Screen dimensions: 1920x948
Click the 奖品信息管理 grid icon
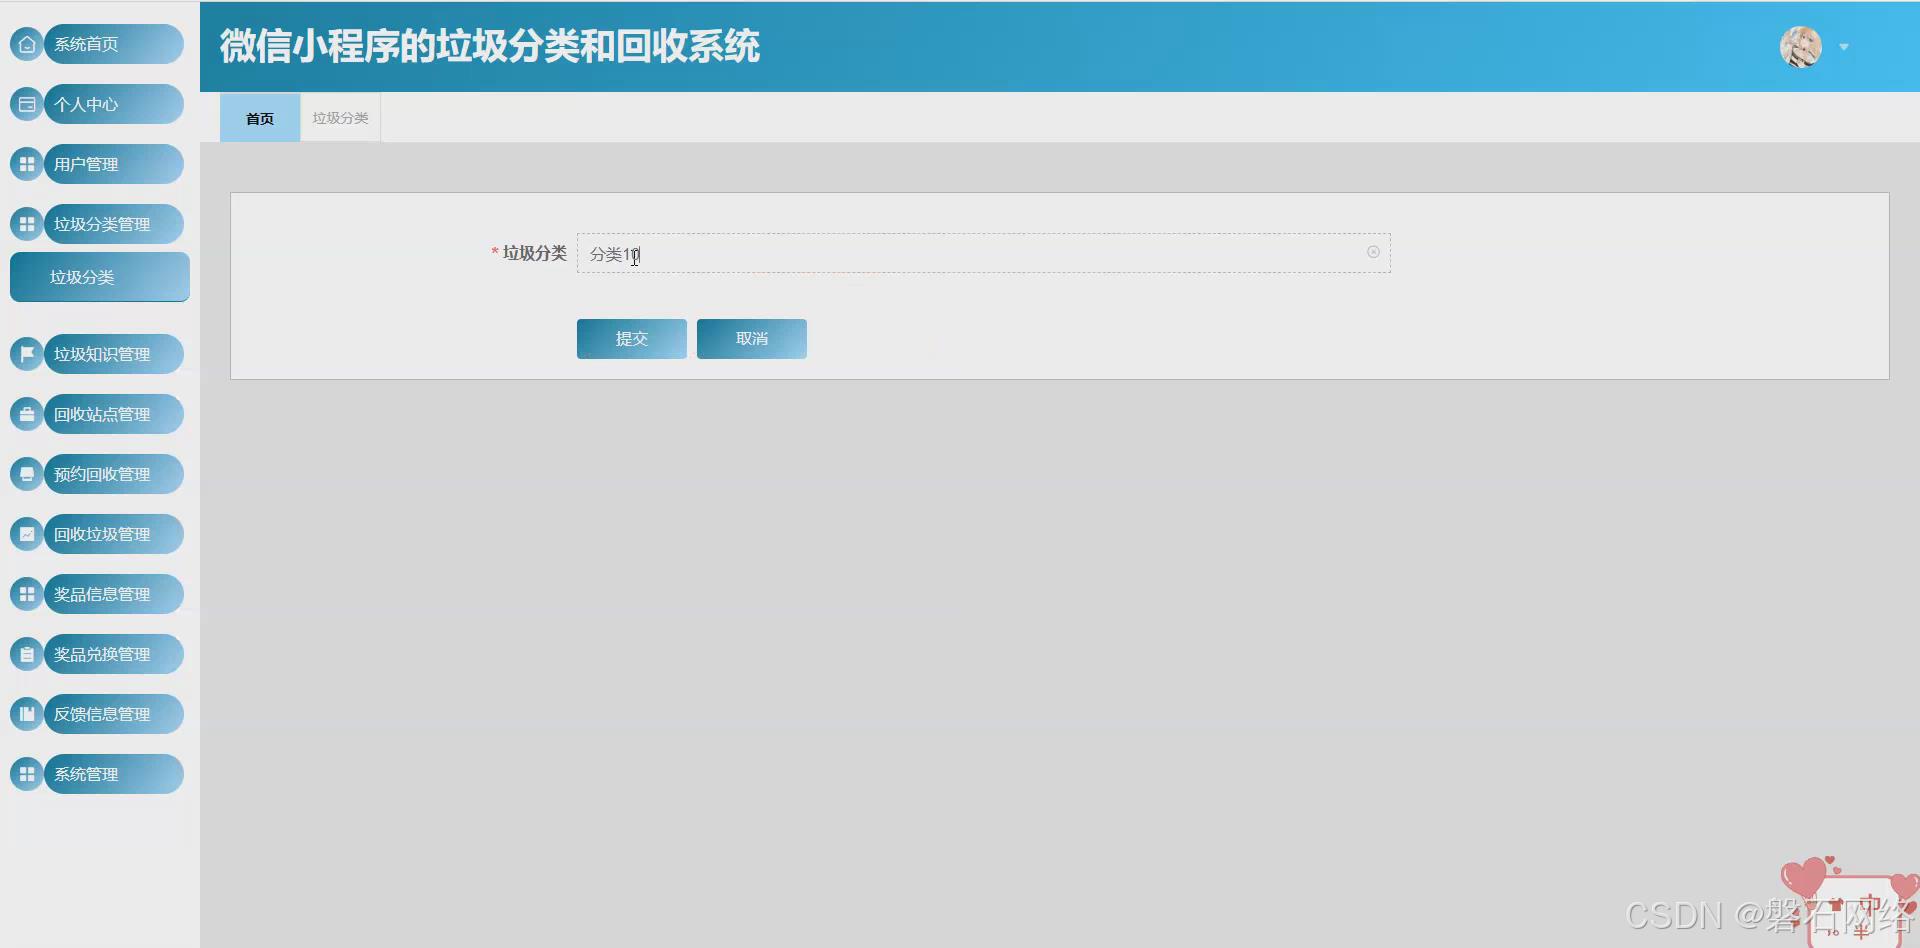point(26,594)
